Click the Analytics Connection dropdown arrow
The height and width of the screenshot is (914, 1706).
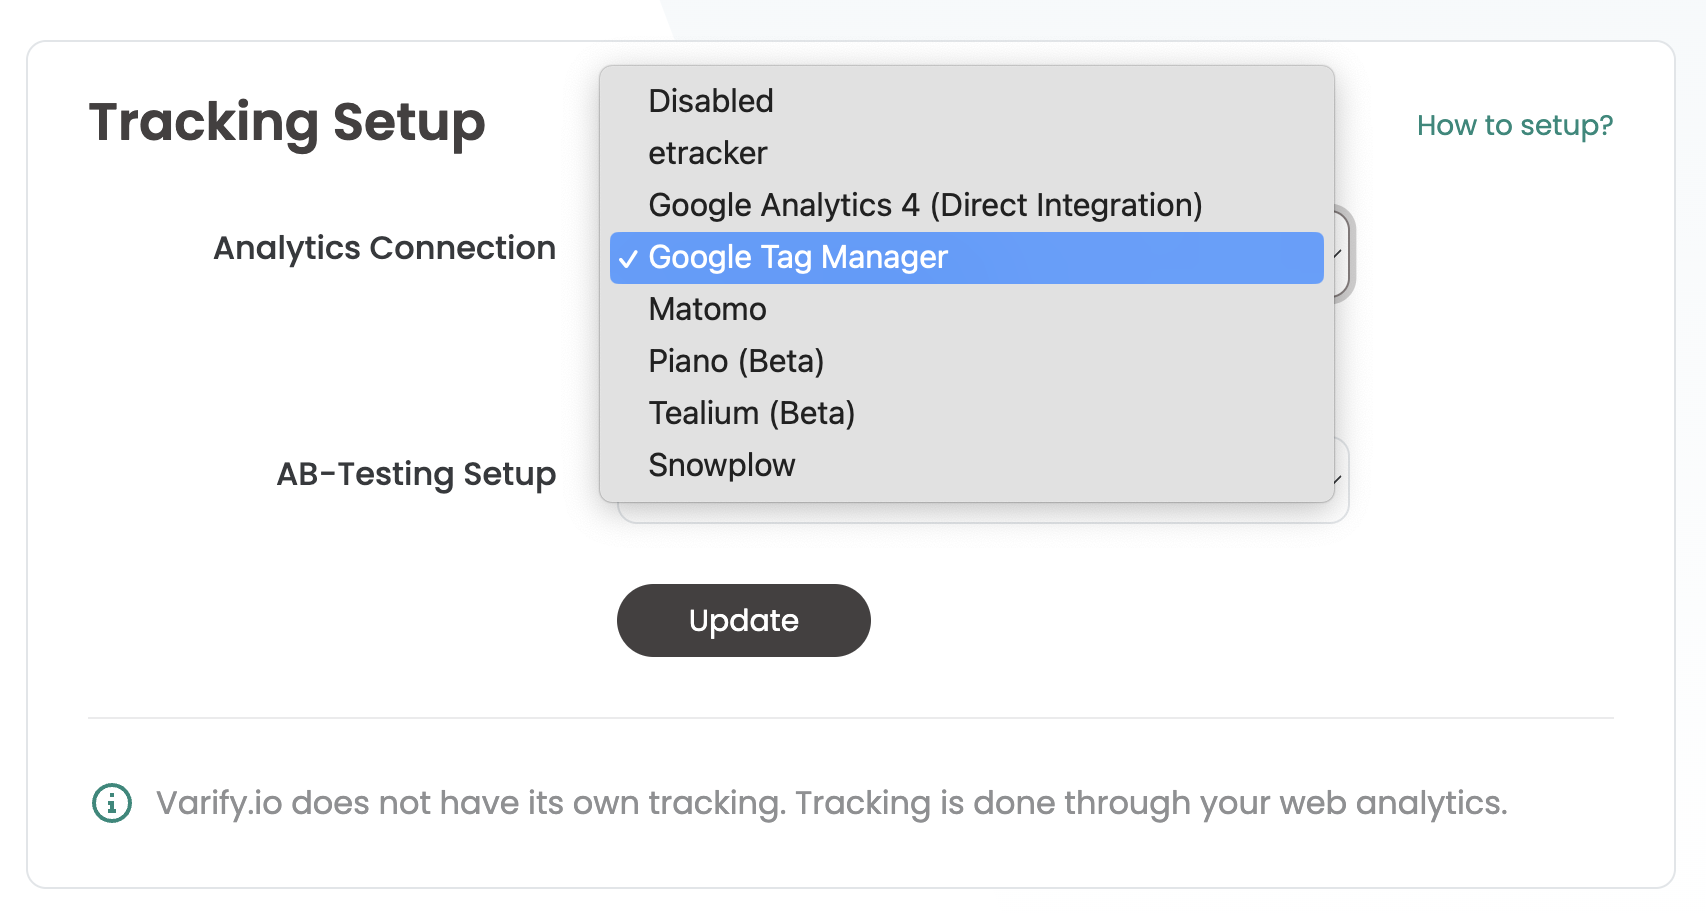[1340, 253]
